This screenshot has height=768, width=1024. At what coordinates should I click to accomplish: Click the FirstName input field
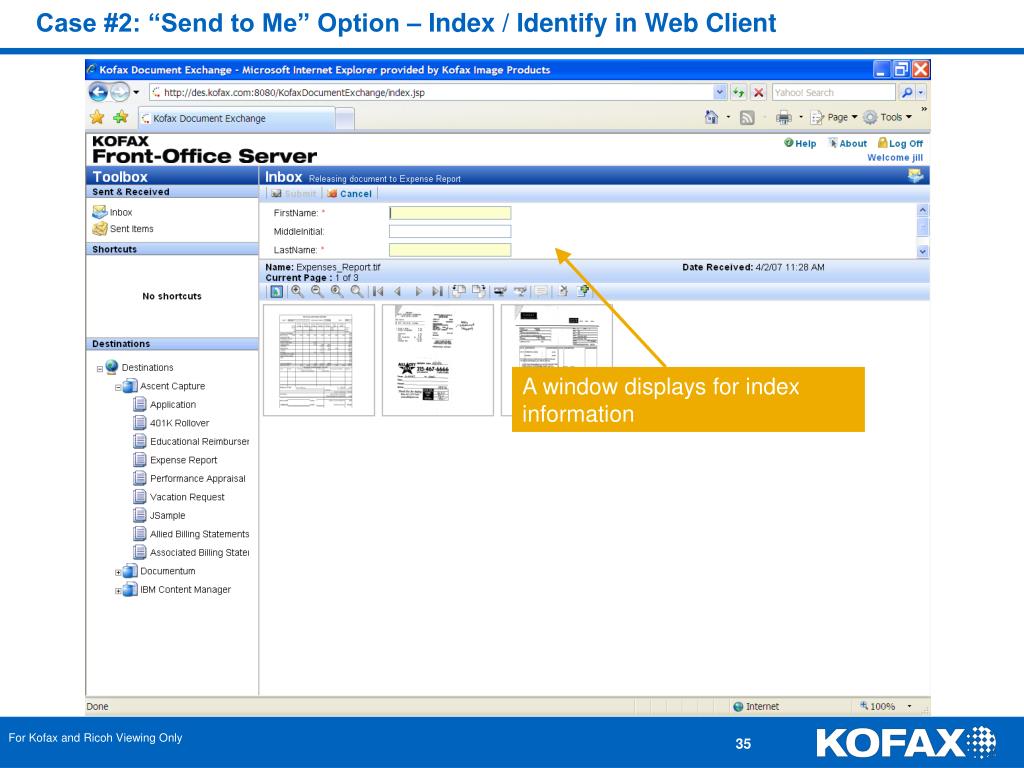(x=450, y=213)
